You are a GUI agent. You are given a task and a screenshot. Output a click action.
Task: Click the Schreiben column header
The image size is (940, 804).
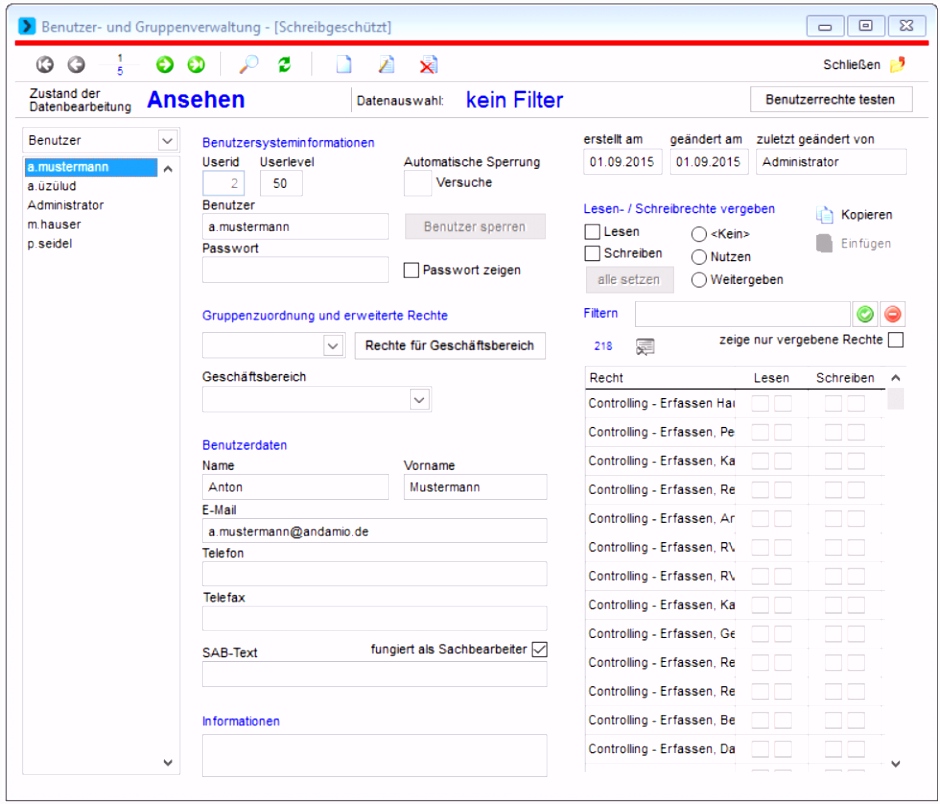click(846, 378)
